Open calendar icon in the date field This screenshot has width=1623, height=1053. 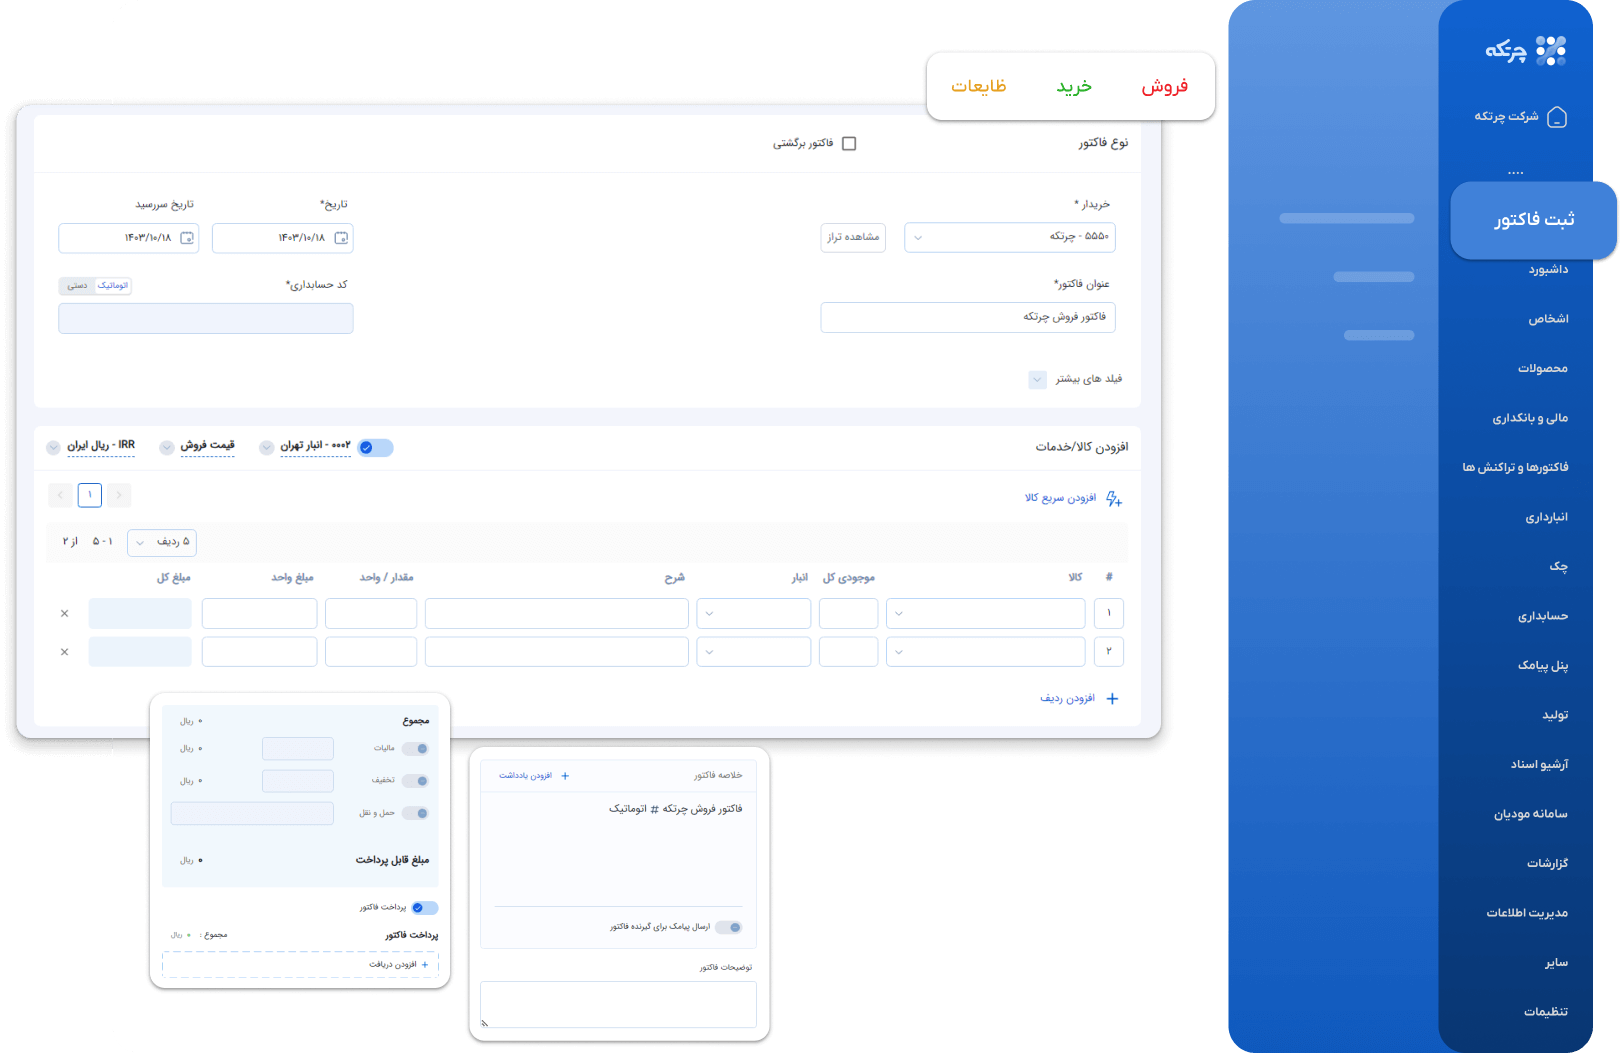point(341,238)
